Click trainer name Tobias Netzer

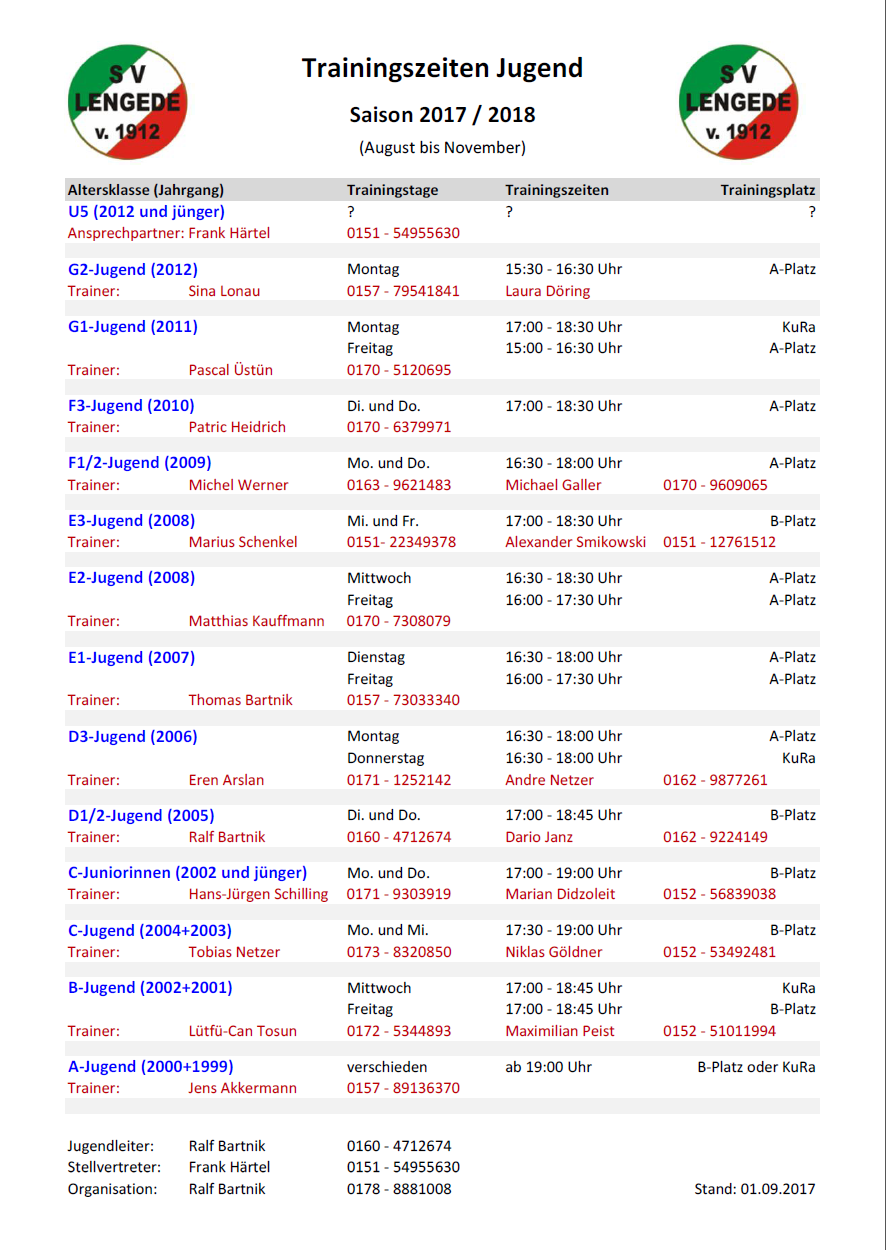pos(234,952)
